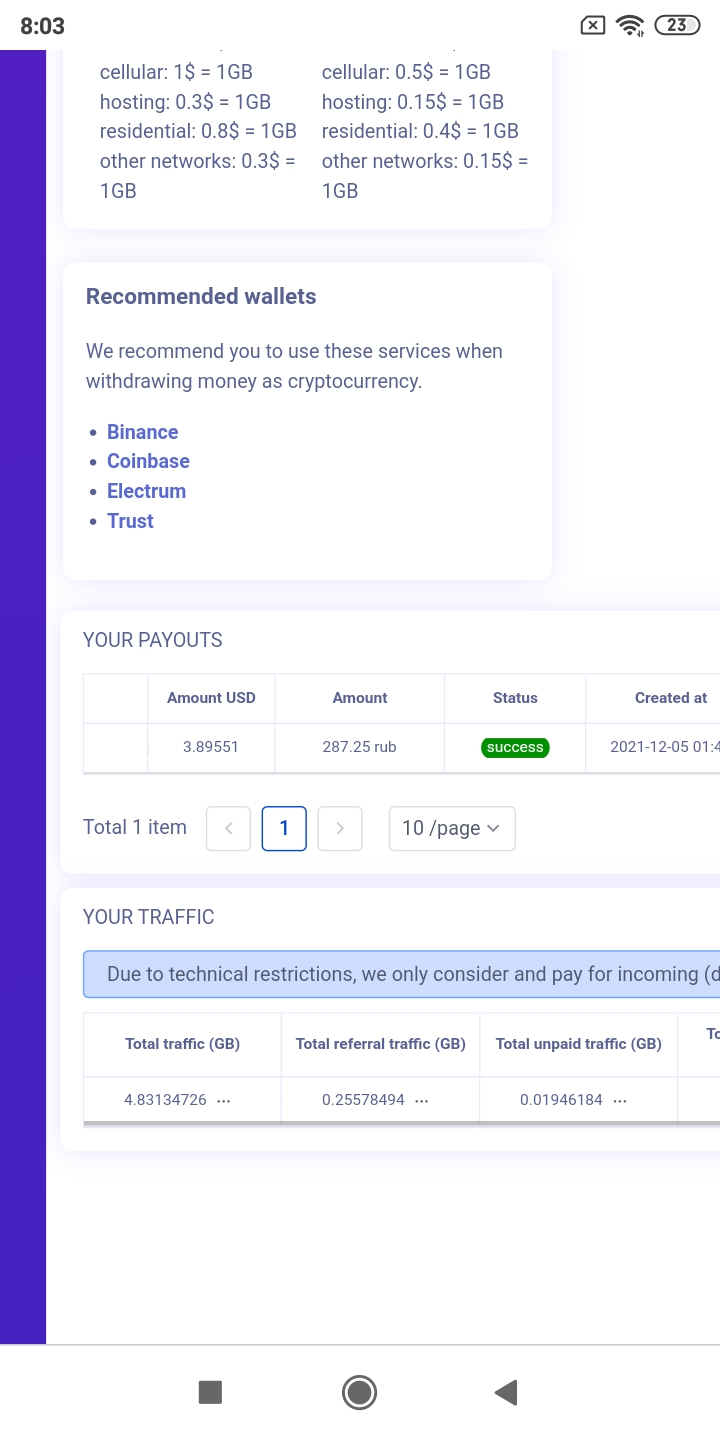Select page 1 in payouts pagination
This screenshot has width=720, height=1440.
(284, 828)
